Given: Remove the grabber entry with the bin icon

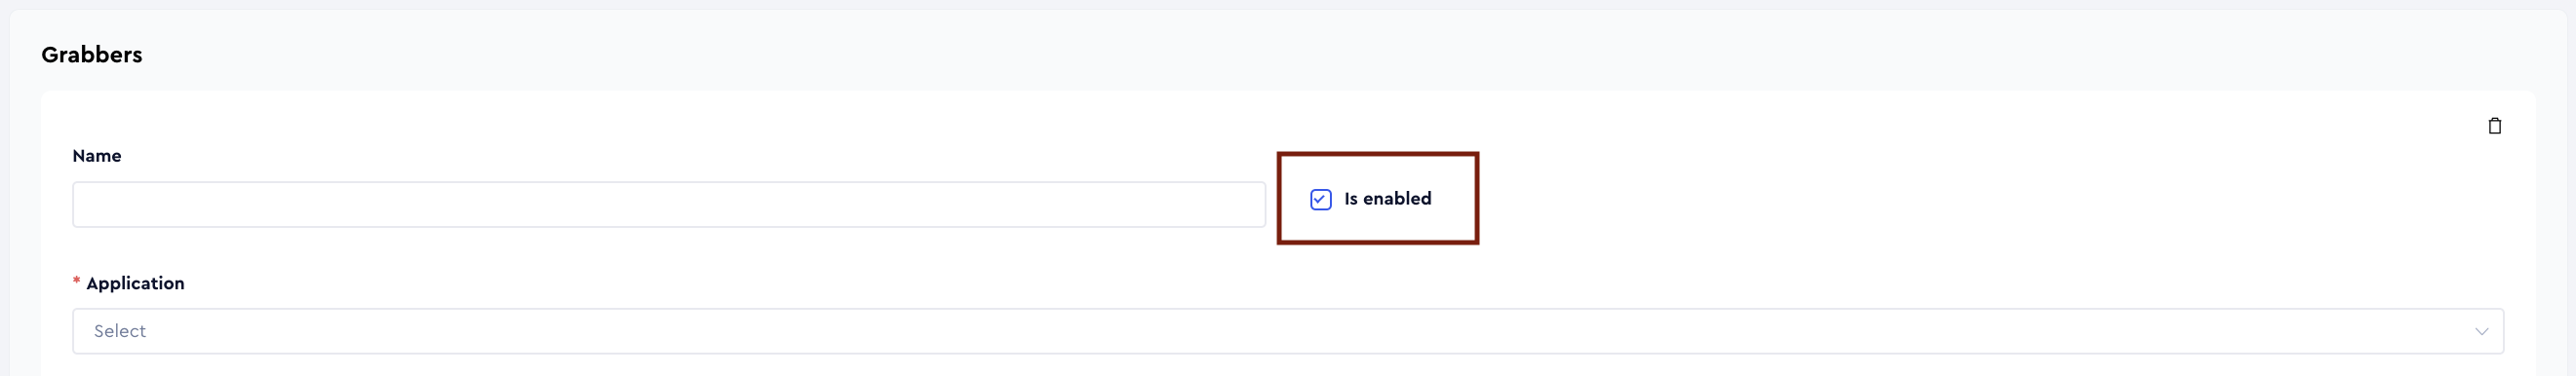Looking at the screenshot, I should point(2494,126).
